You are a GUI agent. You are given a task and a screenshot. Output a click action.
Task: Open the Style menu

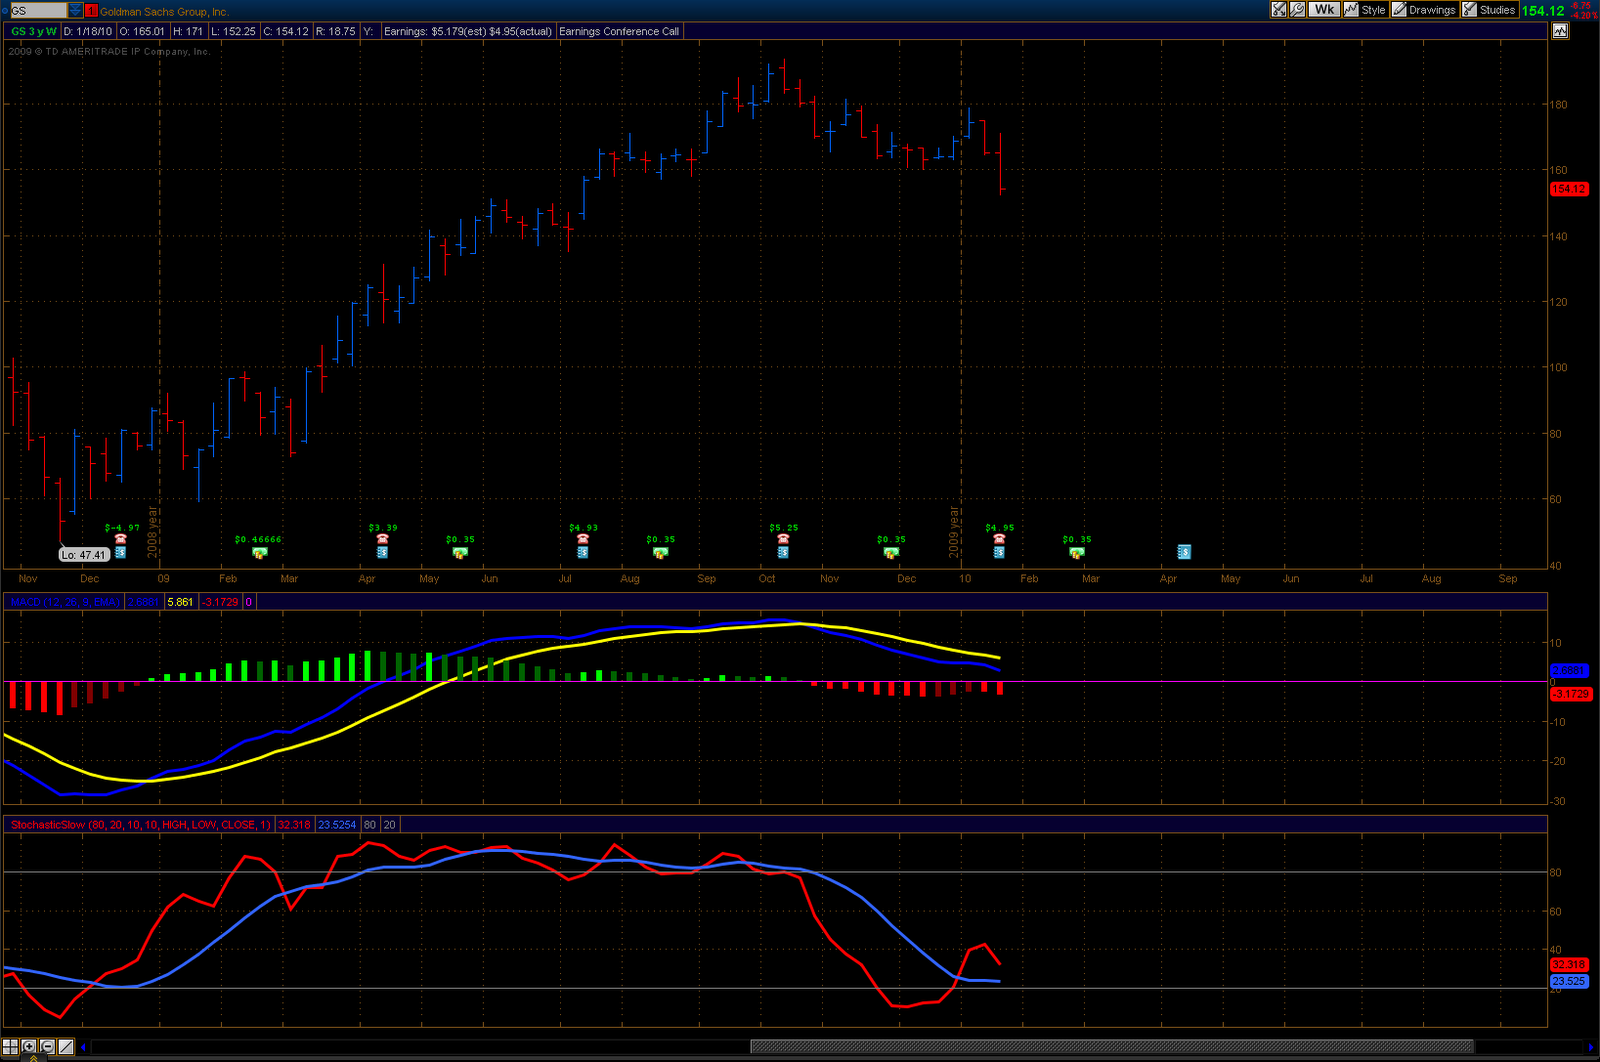tap(1365, 10)
